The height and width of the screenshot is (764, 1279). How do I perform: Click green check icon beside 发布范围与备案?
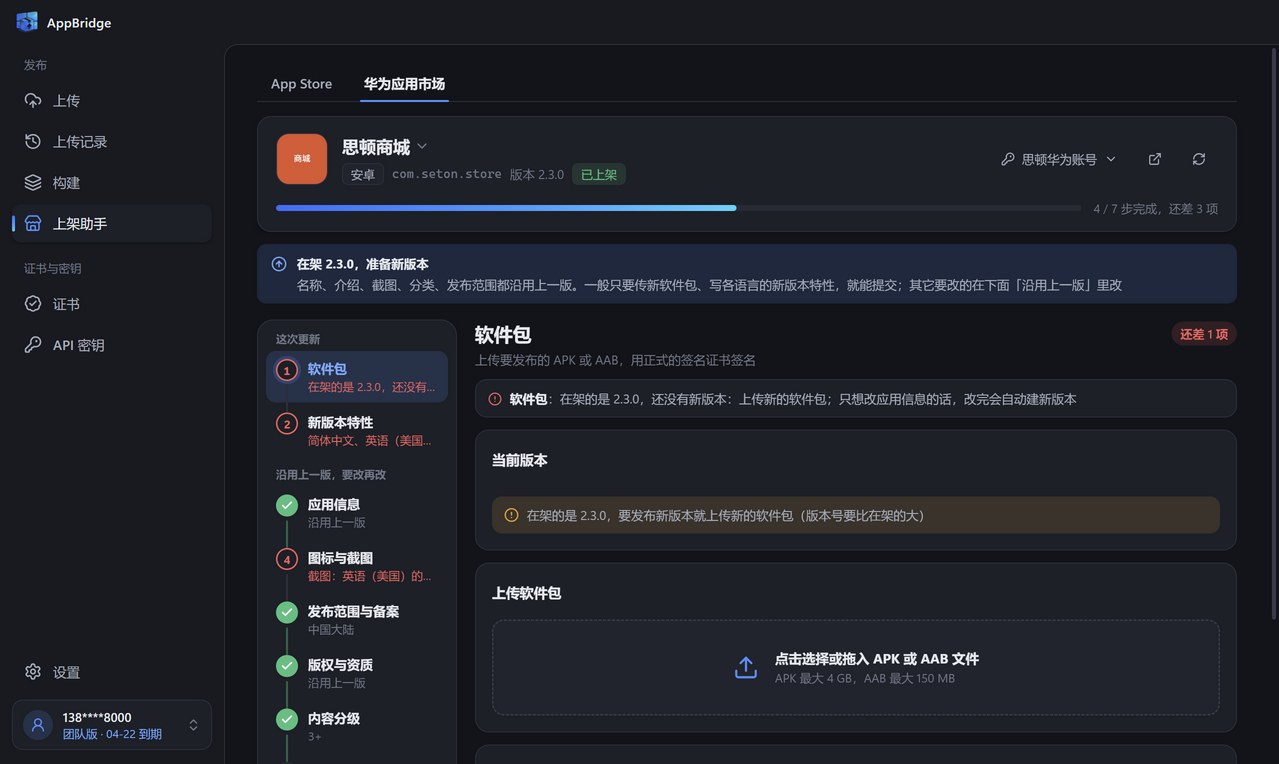click(x=287, y=612)
